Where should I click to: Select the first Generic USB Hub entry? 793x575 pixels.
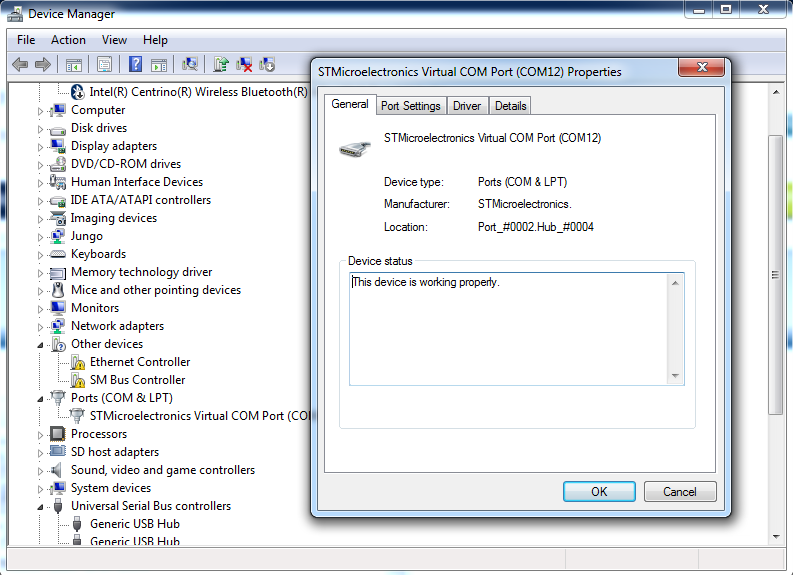click(x=135, y=524)
